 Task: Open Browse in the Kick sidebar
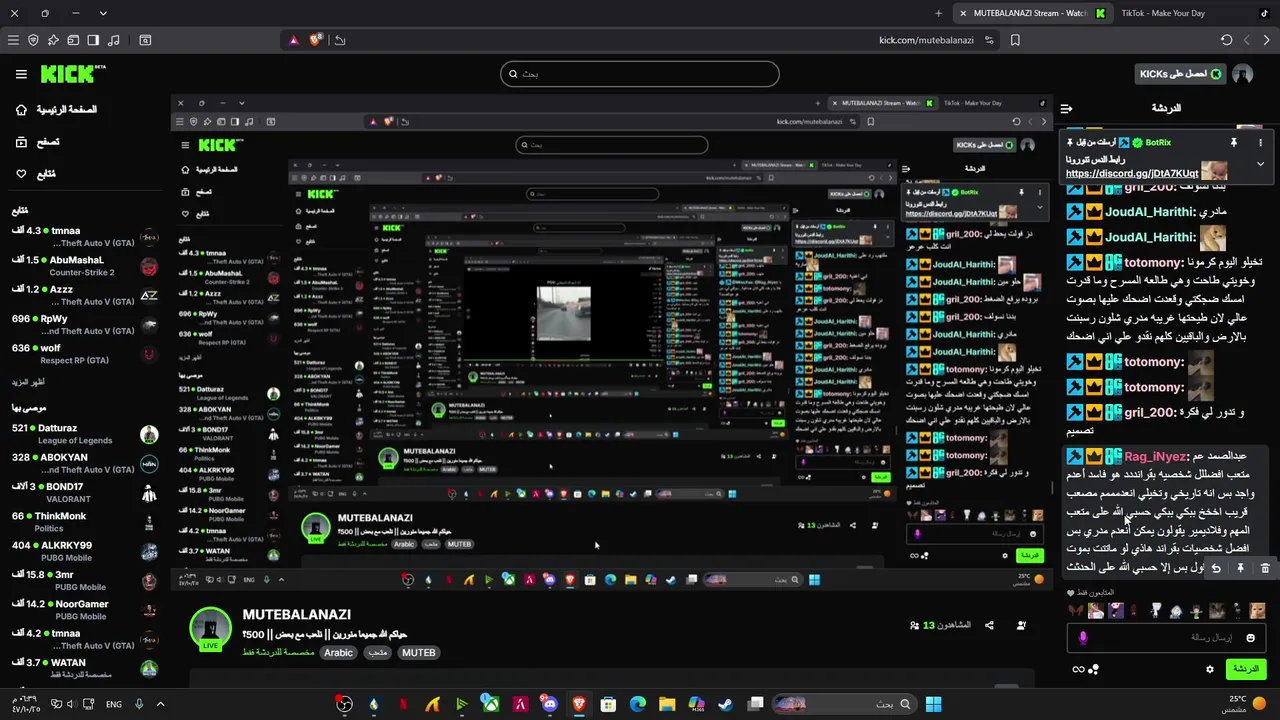click(37, 142)
